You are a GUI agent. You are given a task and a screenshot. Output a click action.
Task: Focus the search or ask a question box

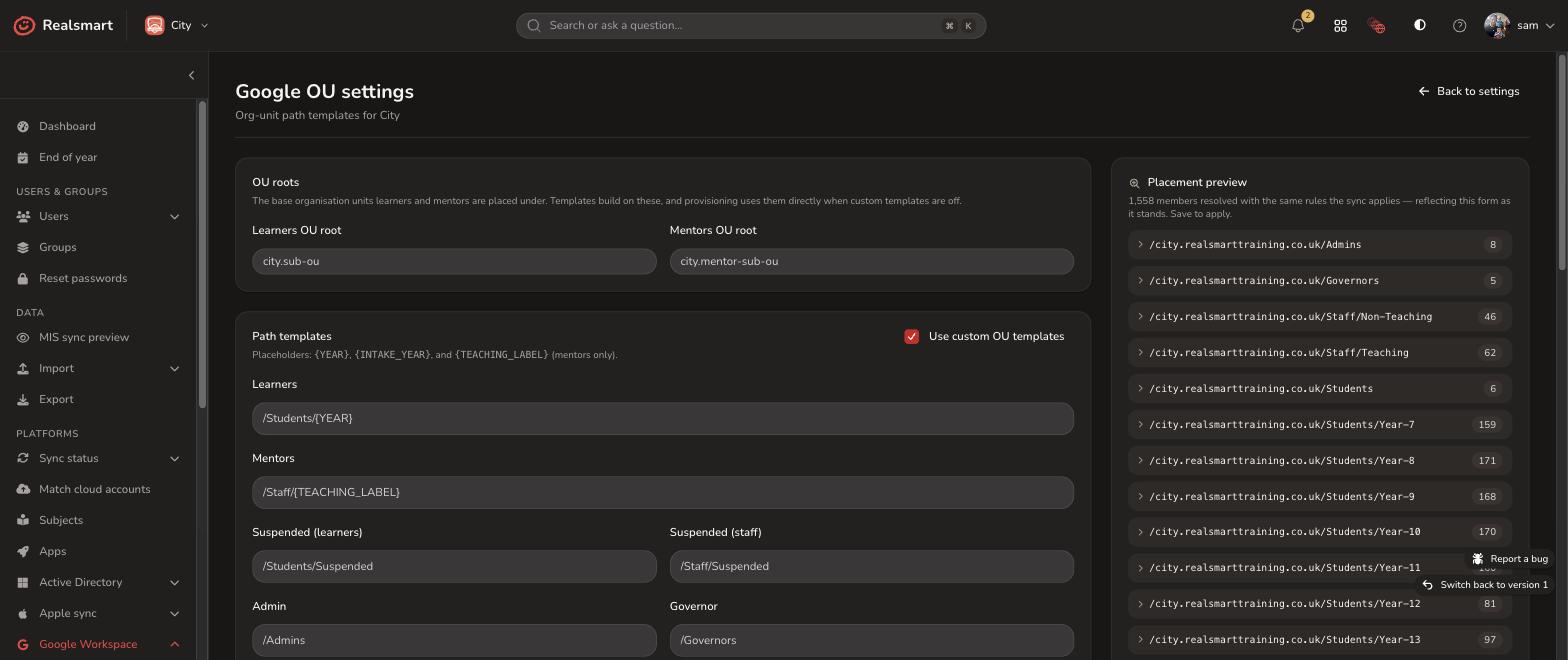751,26
